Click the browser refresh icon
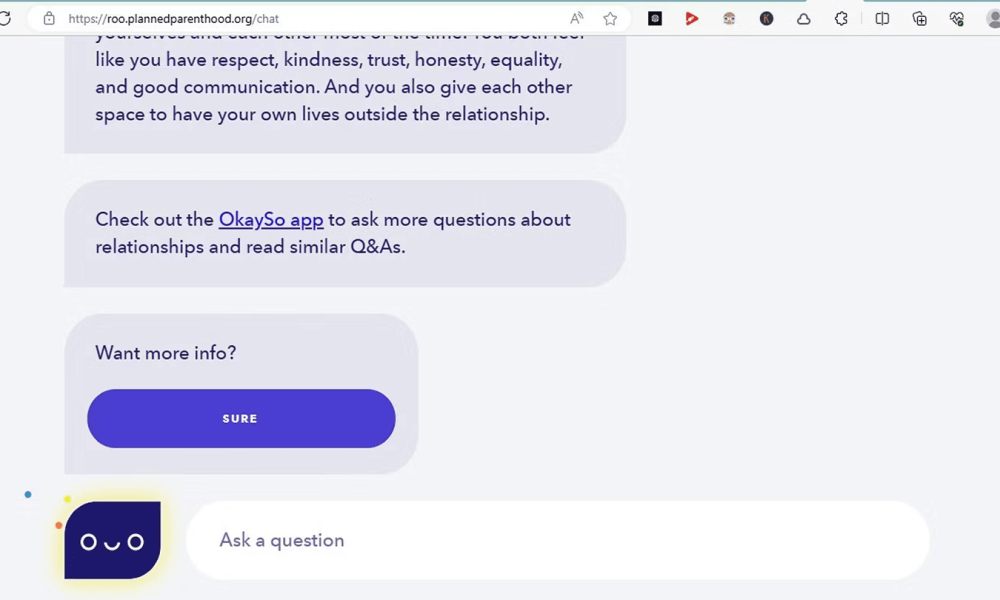The image size is (1000, 600). (5, 18)
